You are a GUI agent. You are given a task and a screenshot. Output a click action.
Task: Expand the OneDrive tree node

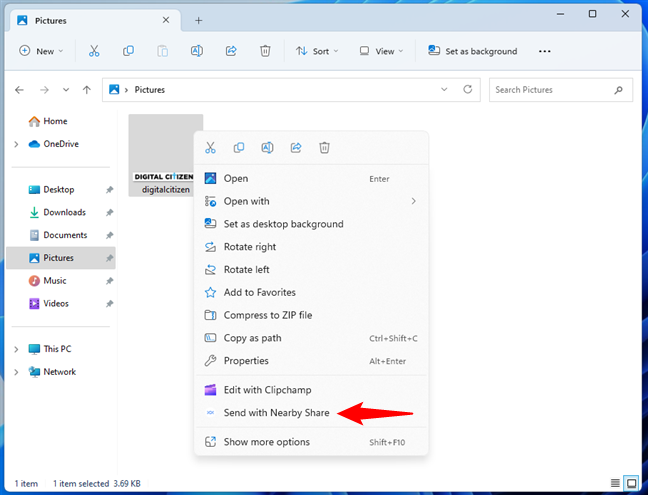[16, 144]
